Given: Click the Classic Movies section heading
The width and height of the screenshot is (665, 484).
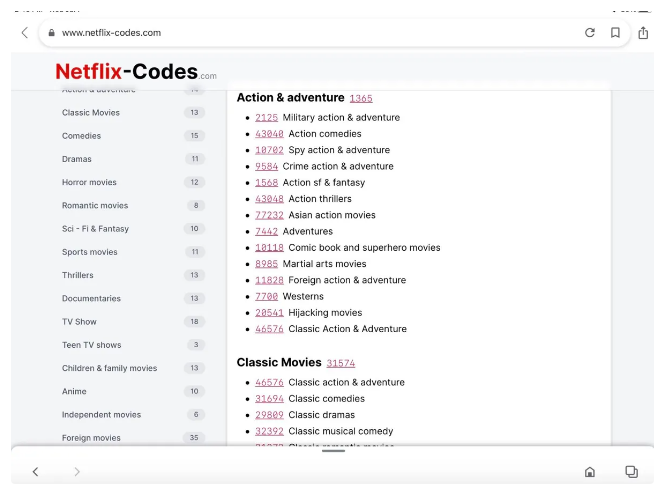Looking at the screenshot, I should click(x=279, y=362).
